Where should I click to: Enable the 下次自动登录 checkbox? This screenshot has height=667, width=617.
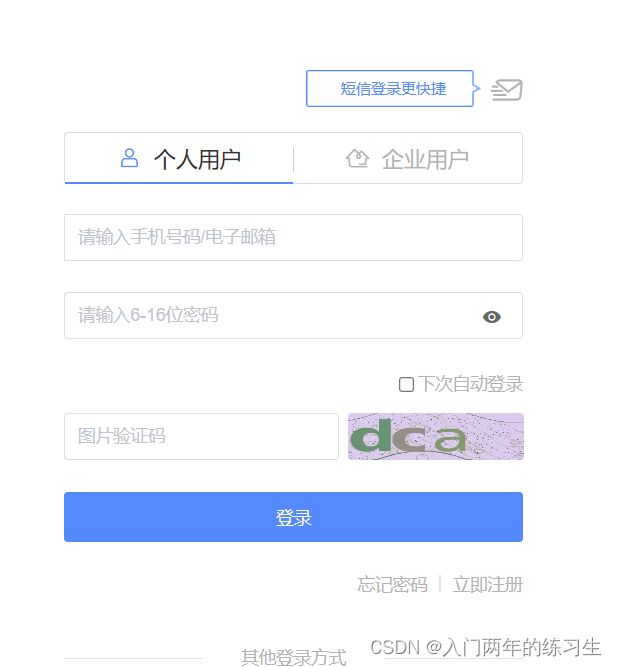(406, 385)
